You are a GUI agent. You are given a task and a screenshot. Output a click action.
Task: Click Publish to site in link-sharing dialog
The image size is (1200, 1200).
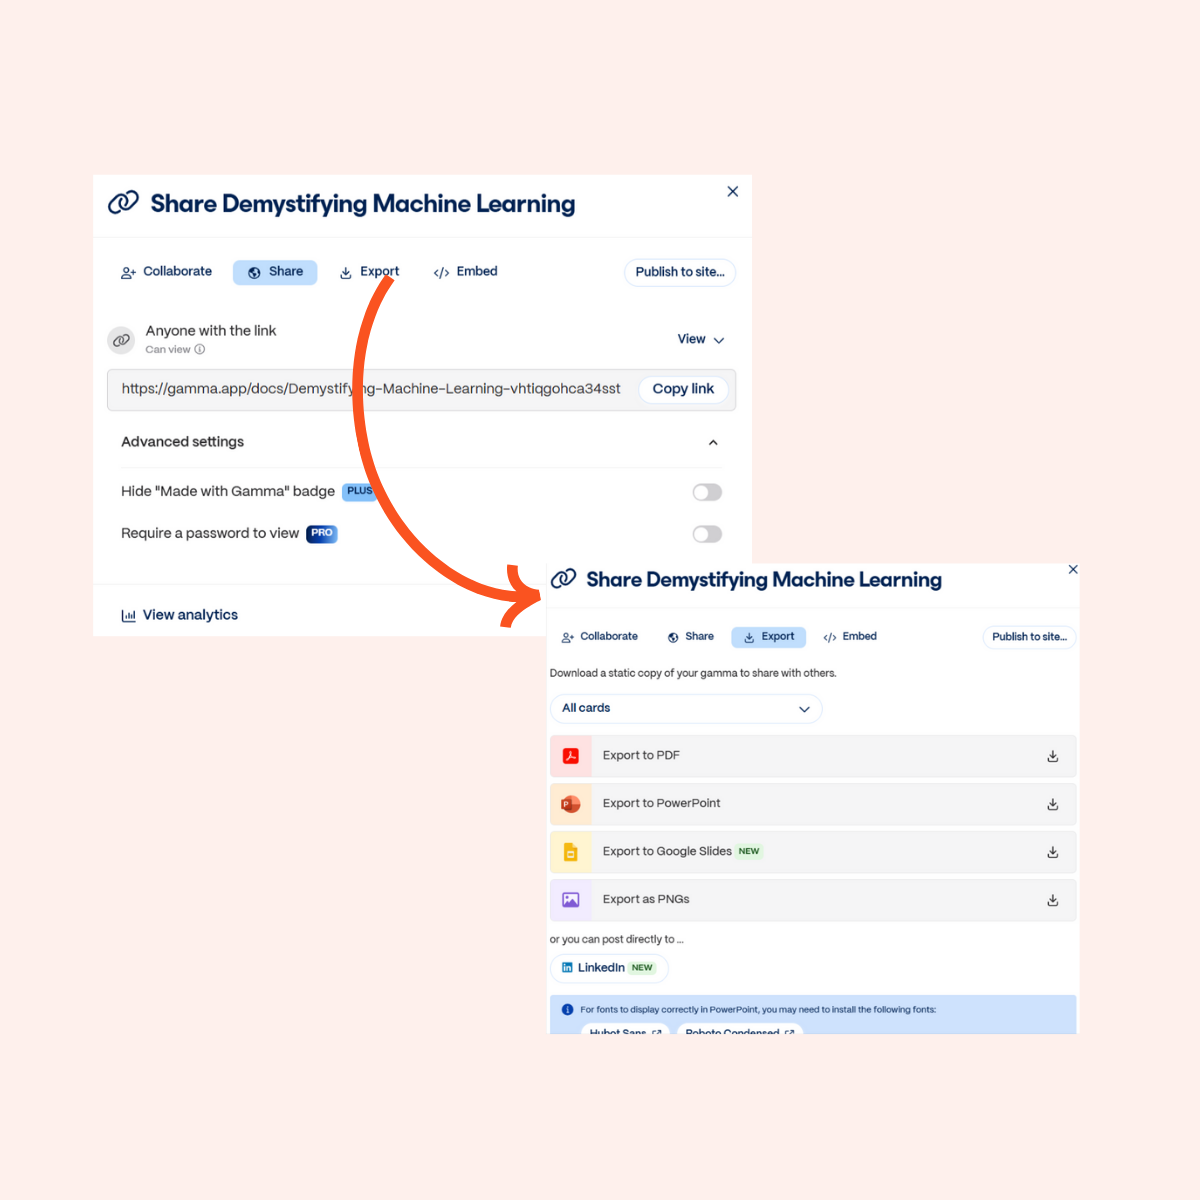(x=680, y=272)
